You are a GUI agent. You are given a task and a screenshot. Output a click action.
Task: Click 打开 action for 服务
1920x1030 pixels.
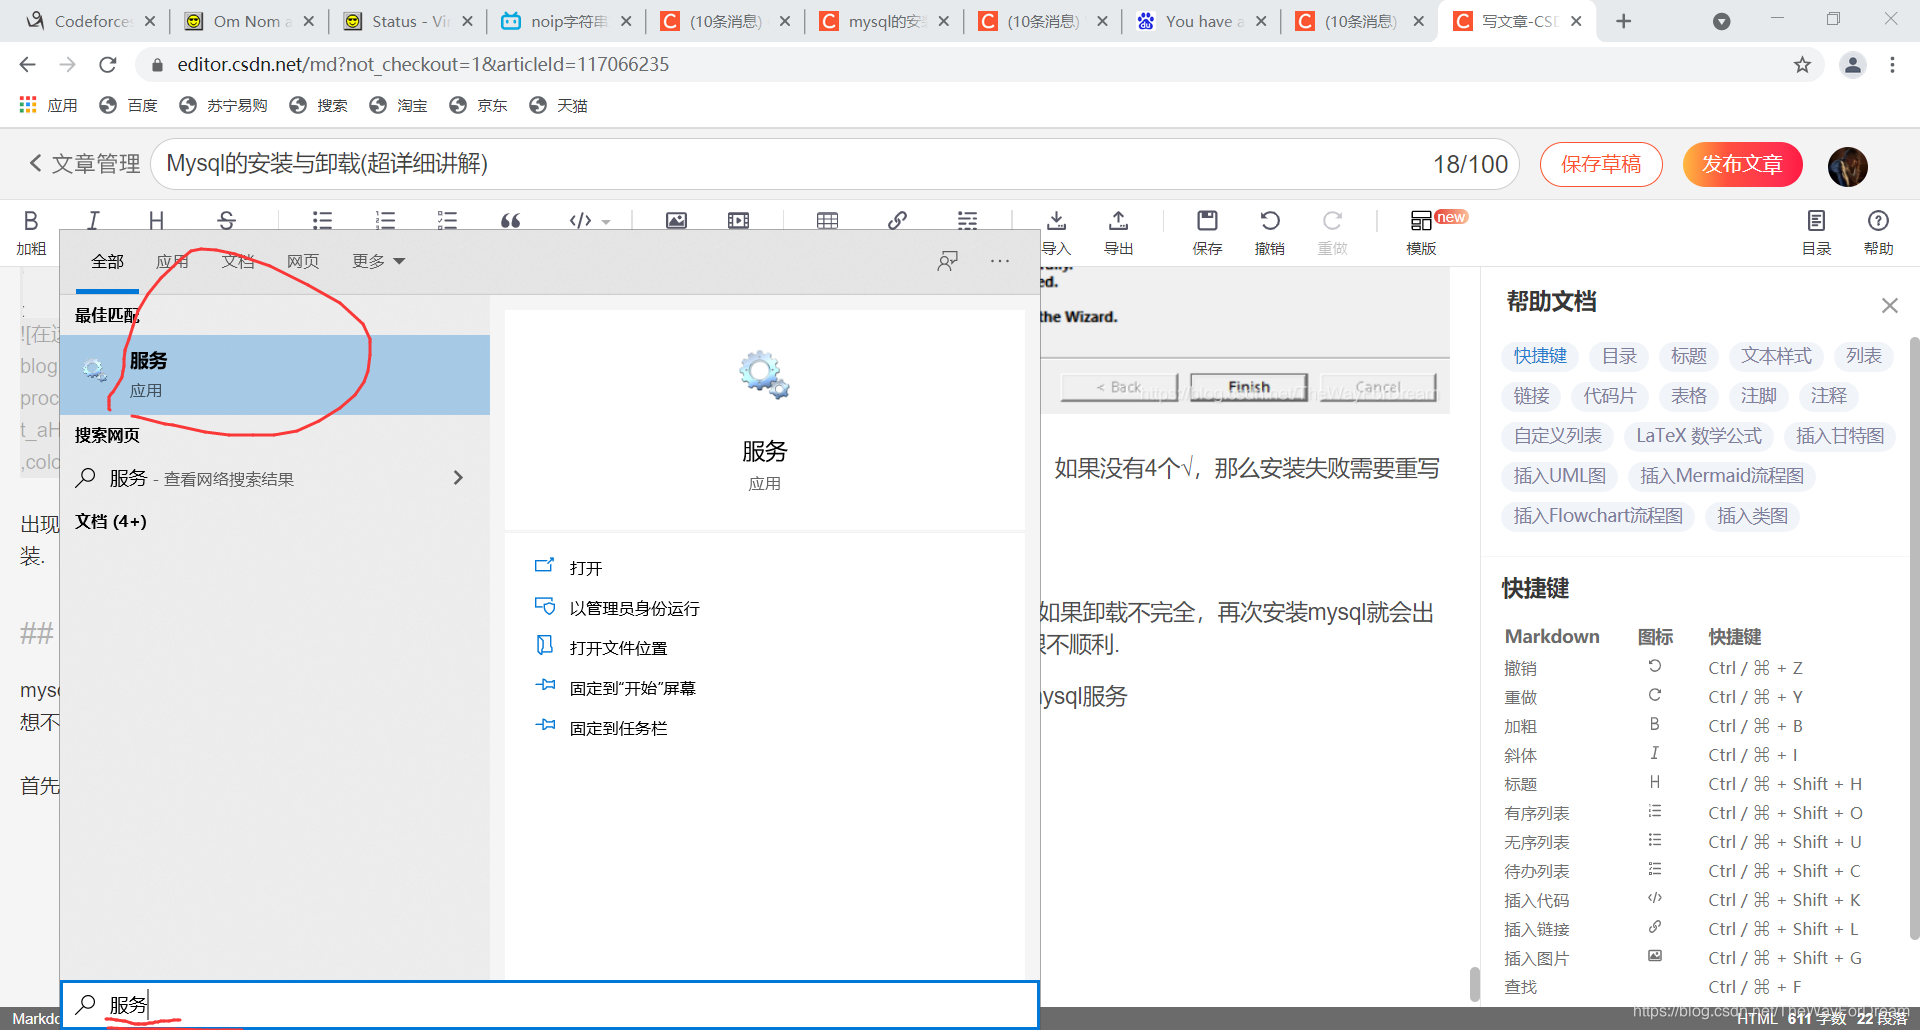coord(586,568)
